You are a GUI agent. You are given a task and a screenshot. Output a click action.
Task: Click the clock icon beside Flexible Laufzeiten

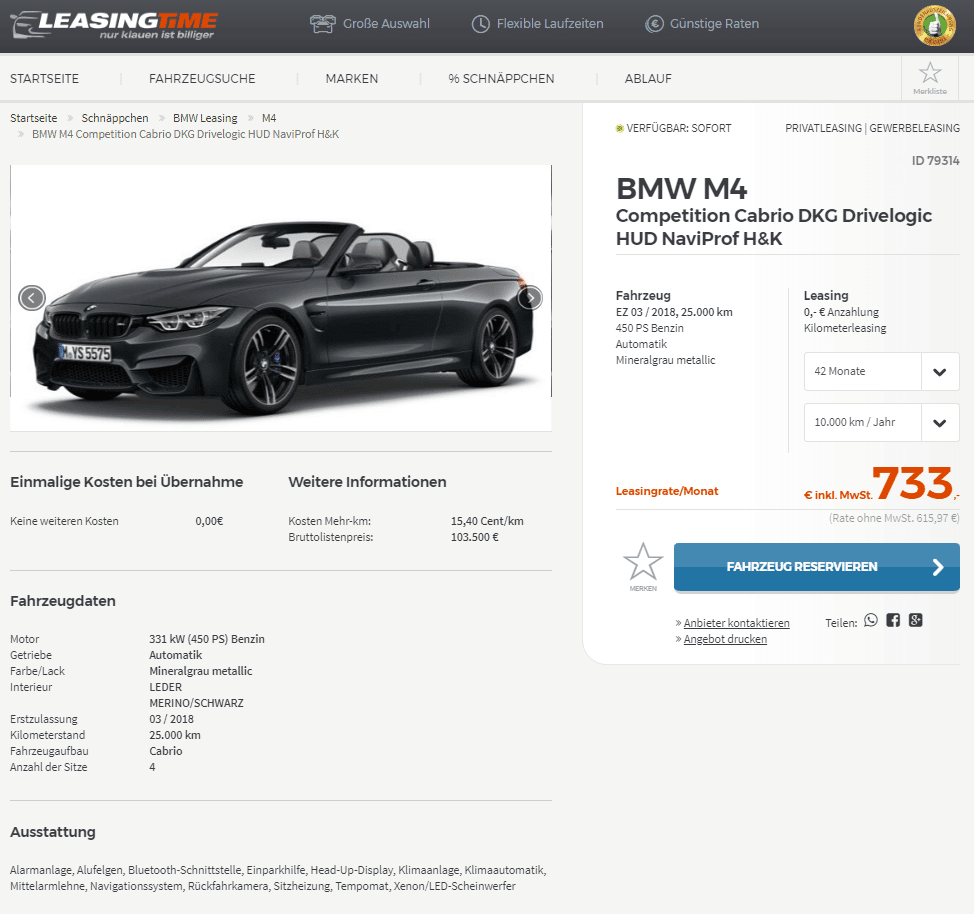480,24
